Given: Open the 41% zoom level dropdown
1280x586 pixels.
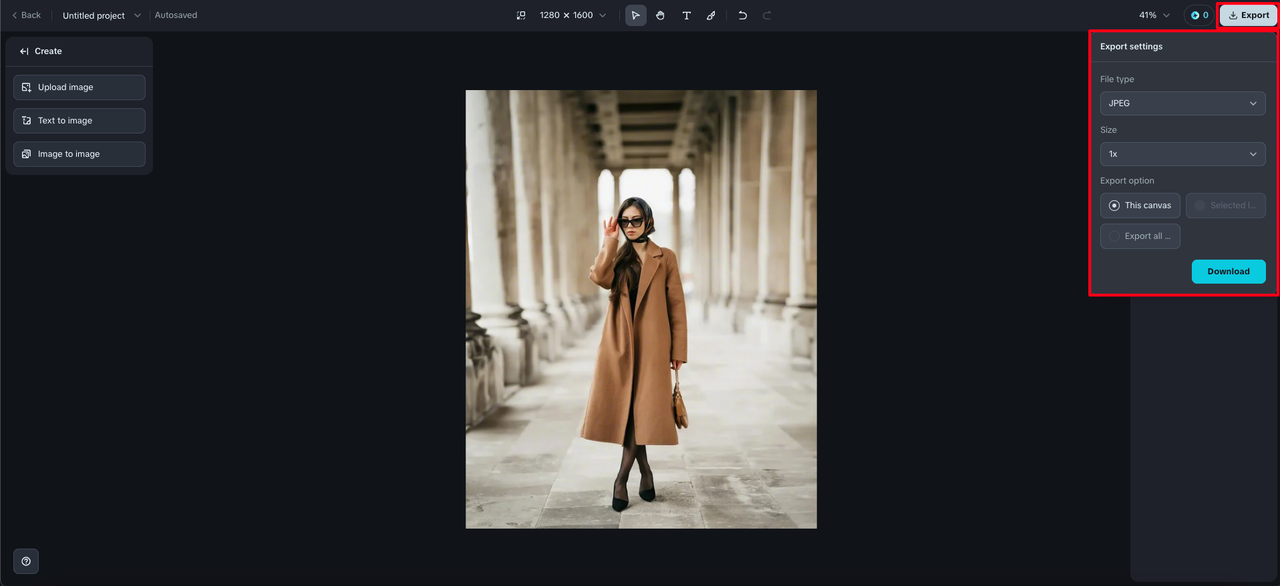Looking at the screenshot, I should [1154, 15].
